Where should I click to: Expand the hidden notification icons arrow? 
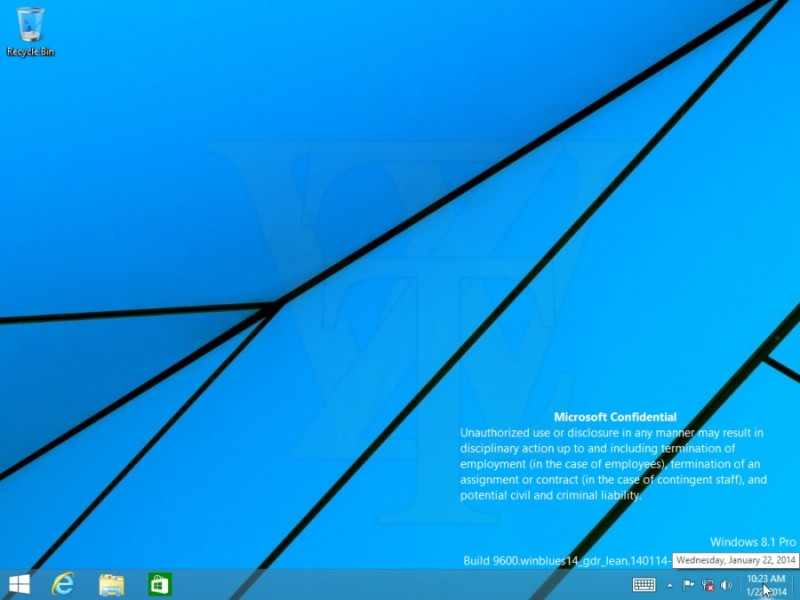coord(668,584)
